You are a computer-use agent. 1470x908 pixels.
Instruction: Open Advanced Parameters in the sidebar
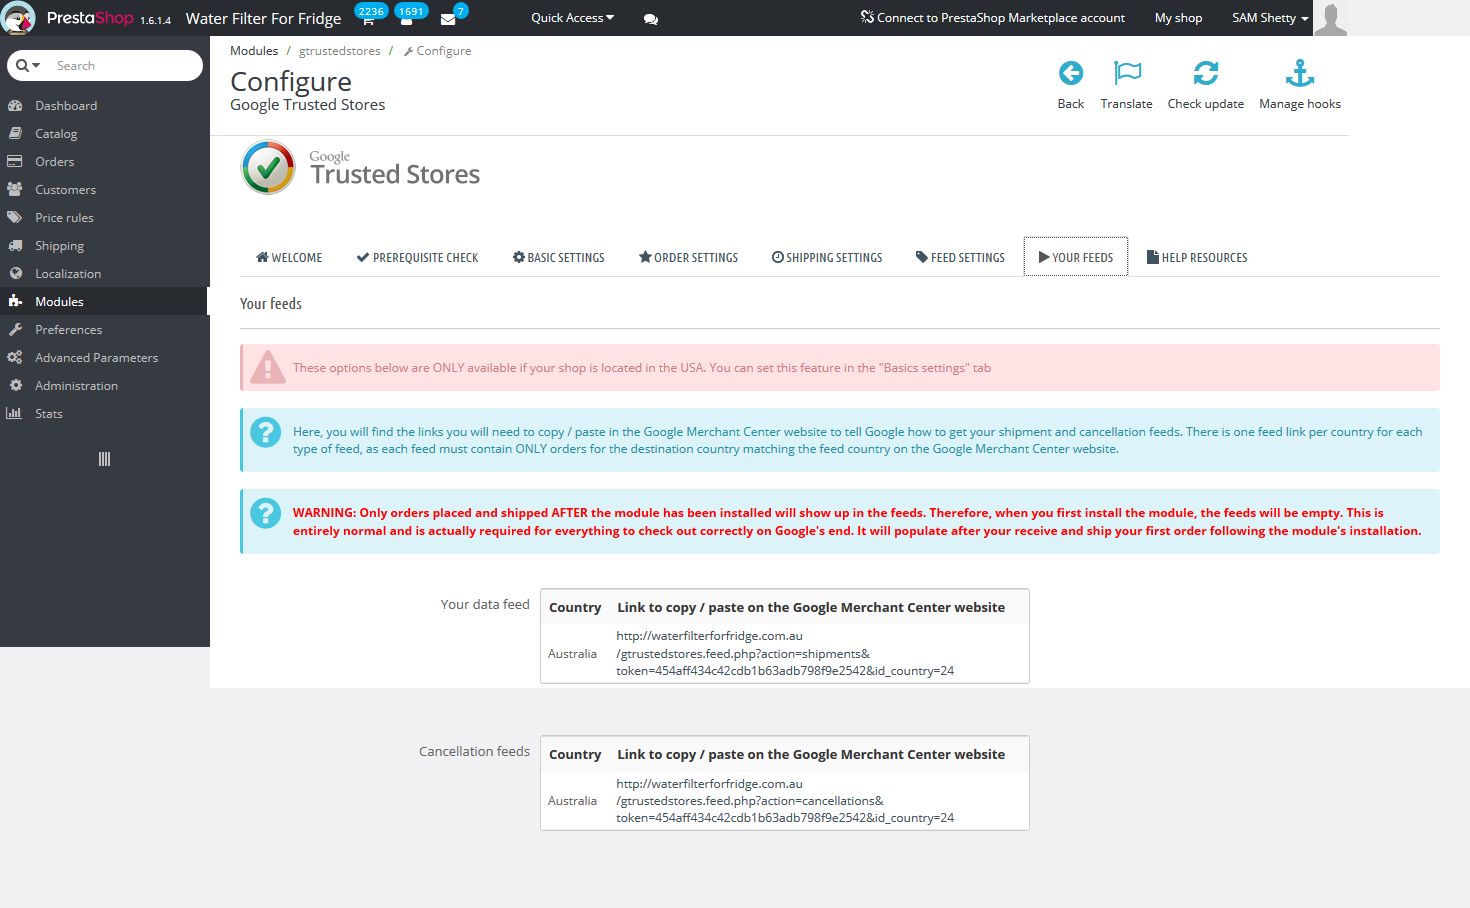[96, 358]
